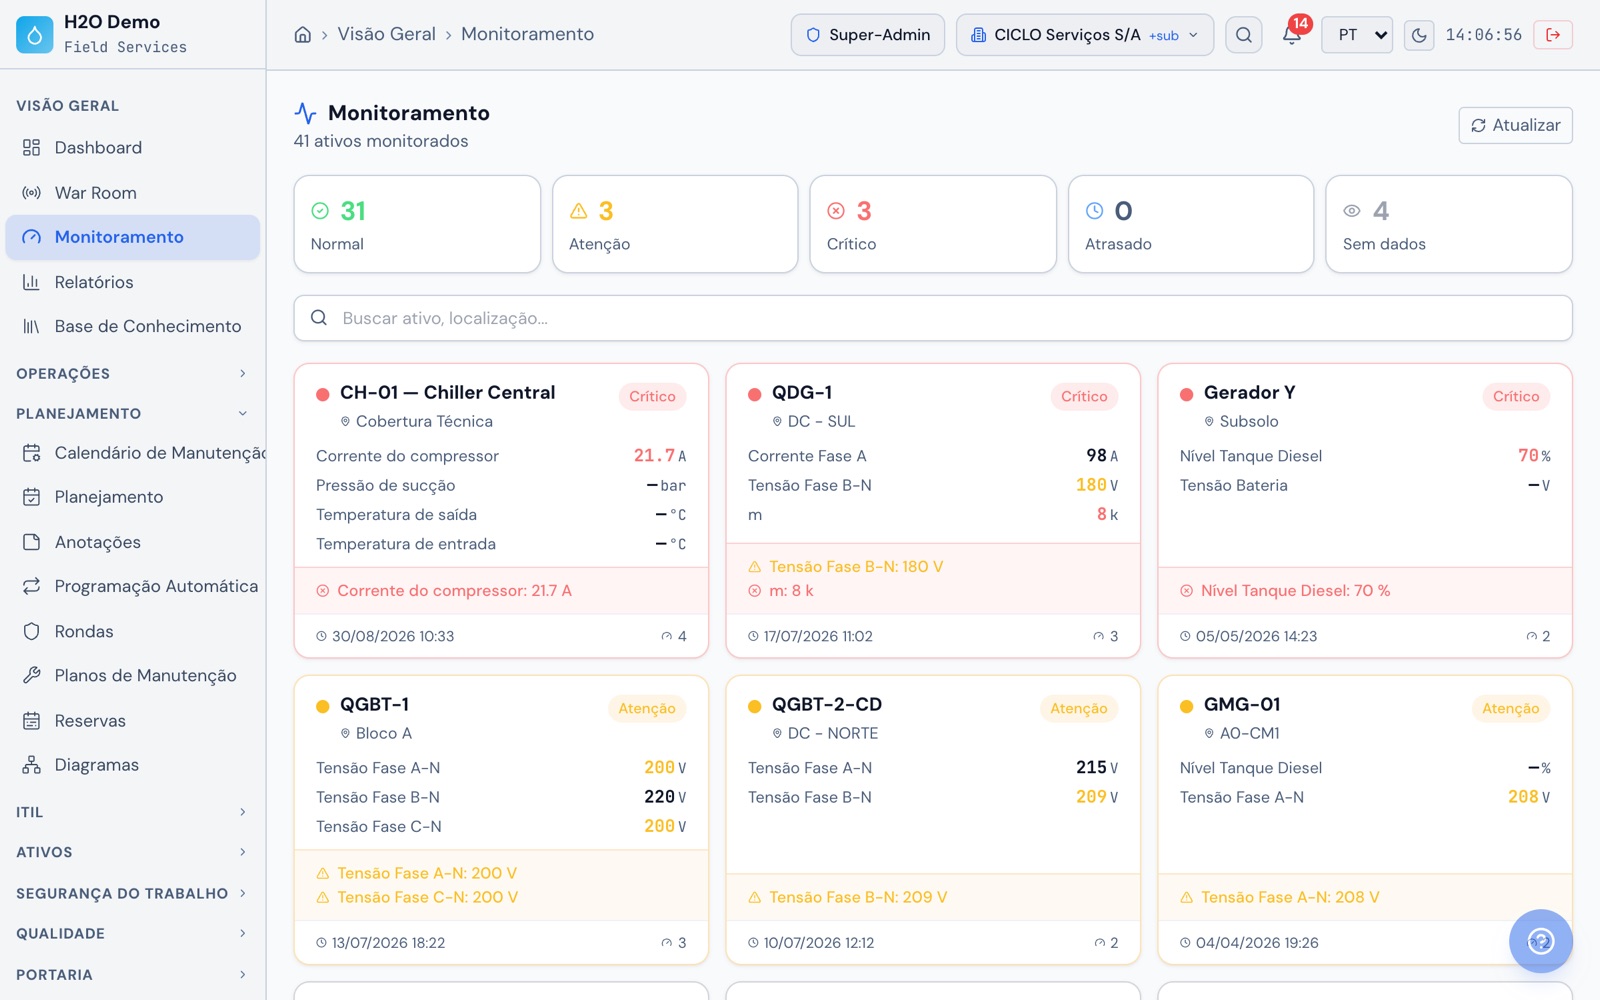1600x1000 pixels.
Task: Go to home via breadcrumb house icon
Action: point(303,35)
